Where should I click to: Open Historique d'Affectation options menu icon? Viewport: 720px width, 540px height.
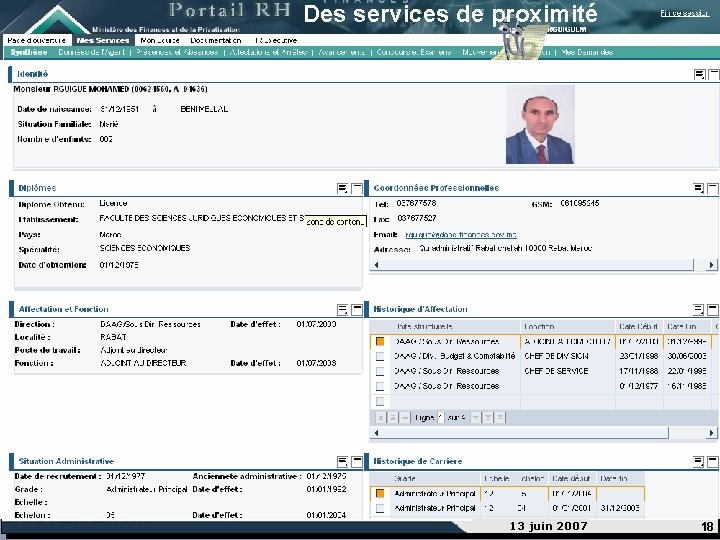[x=698, y=310]
